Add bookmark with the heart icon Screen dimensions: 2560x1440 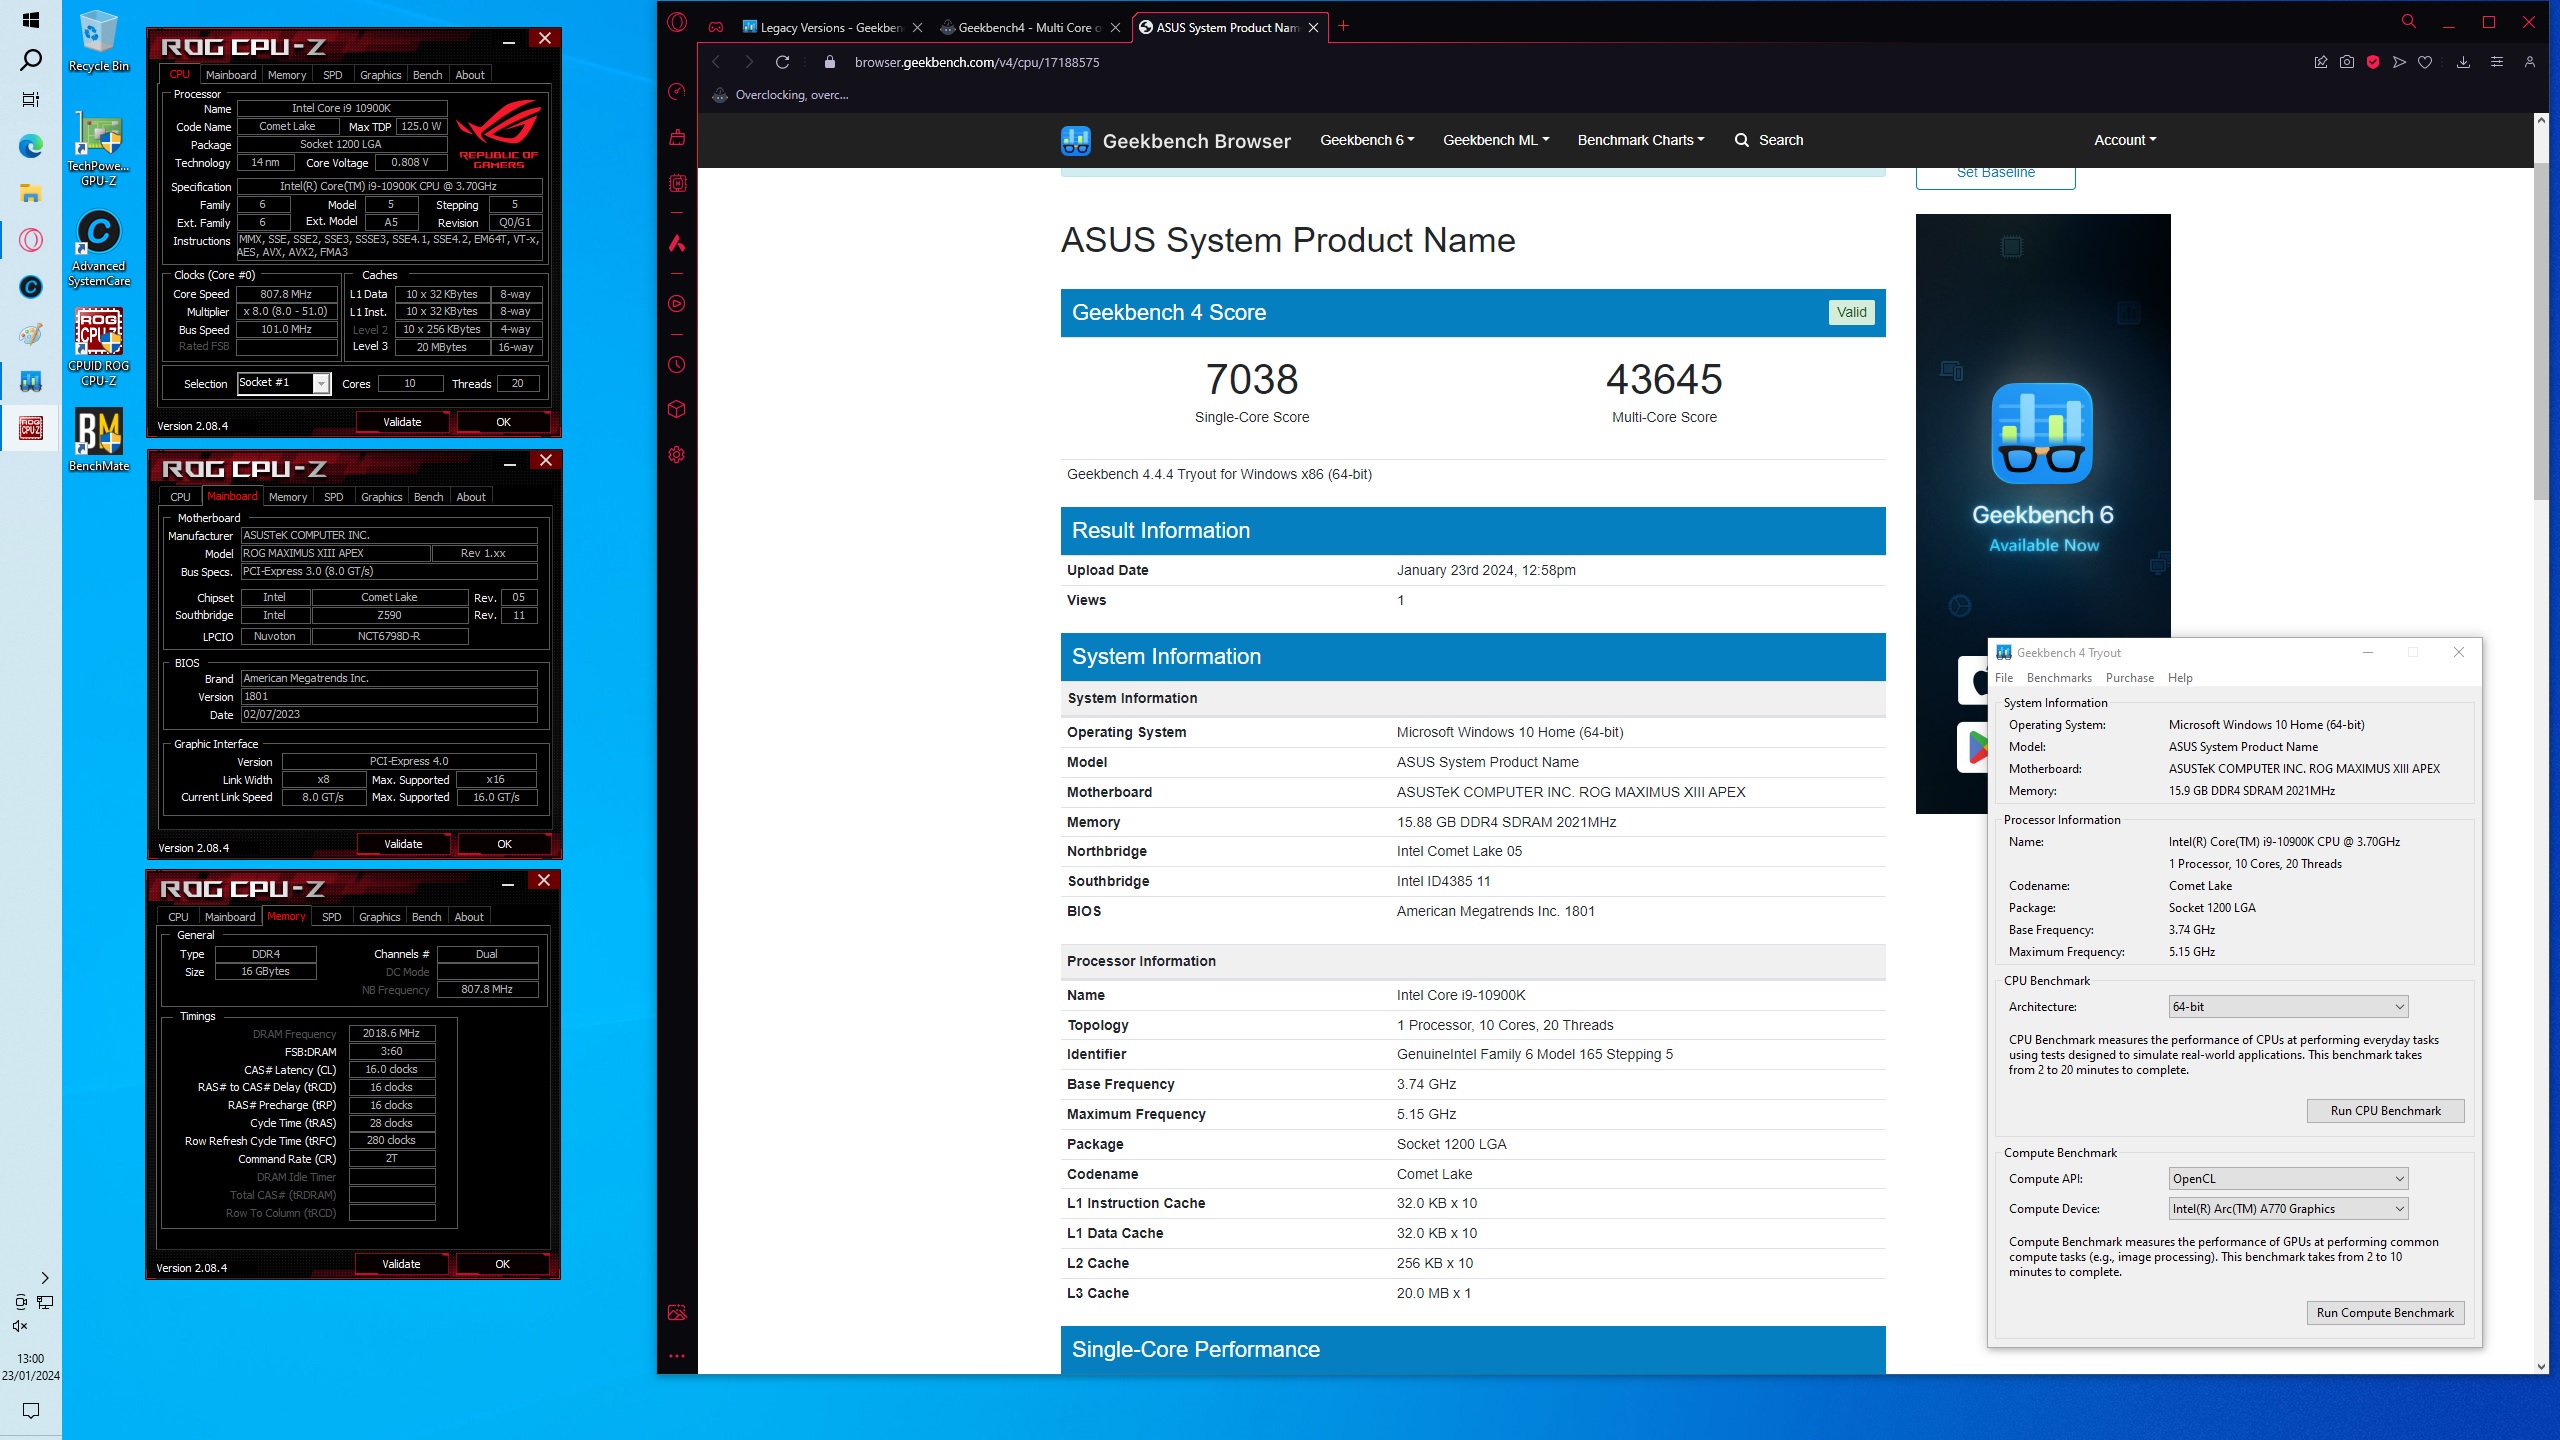coord(2425,62)
